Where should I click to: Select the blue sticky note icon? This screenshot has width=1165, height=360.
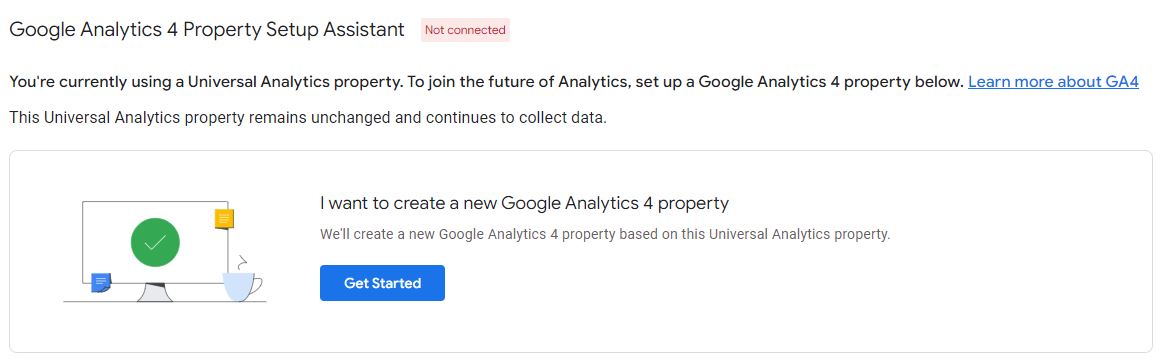tap(101, 282)
